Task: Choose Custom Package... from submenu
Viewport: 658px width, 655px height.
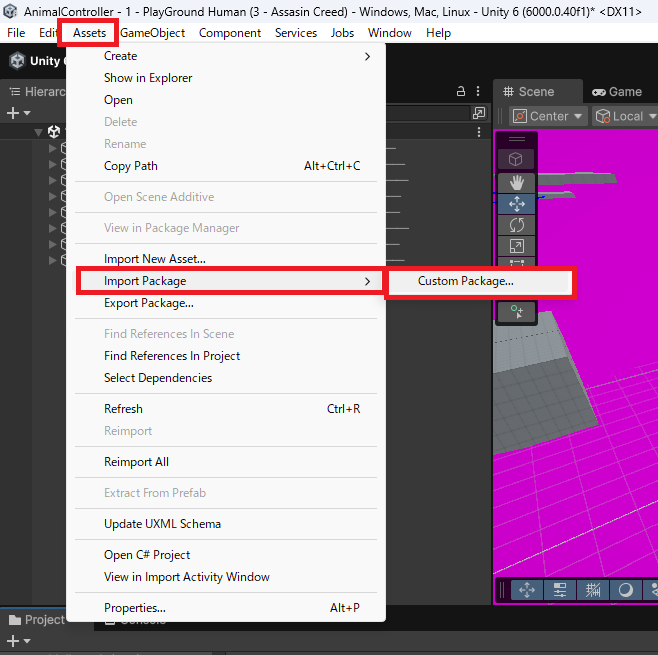Action: pyautogui.click(x=479, y=281)
